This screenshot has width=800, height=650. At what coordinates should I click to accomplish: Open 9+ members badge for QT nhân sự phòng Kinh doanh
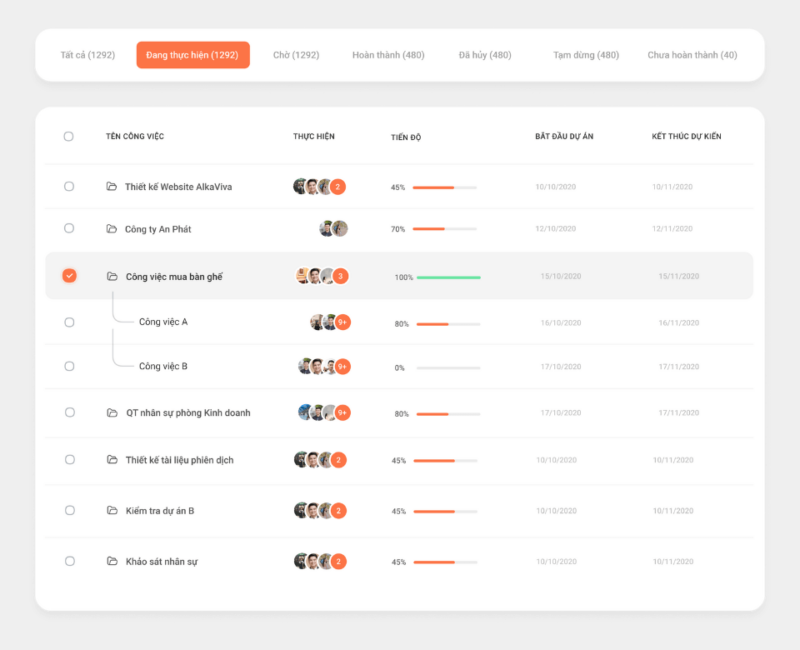(342, 412)
